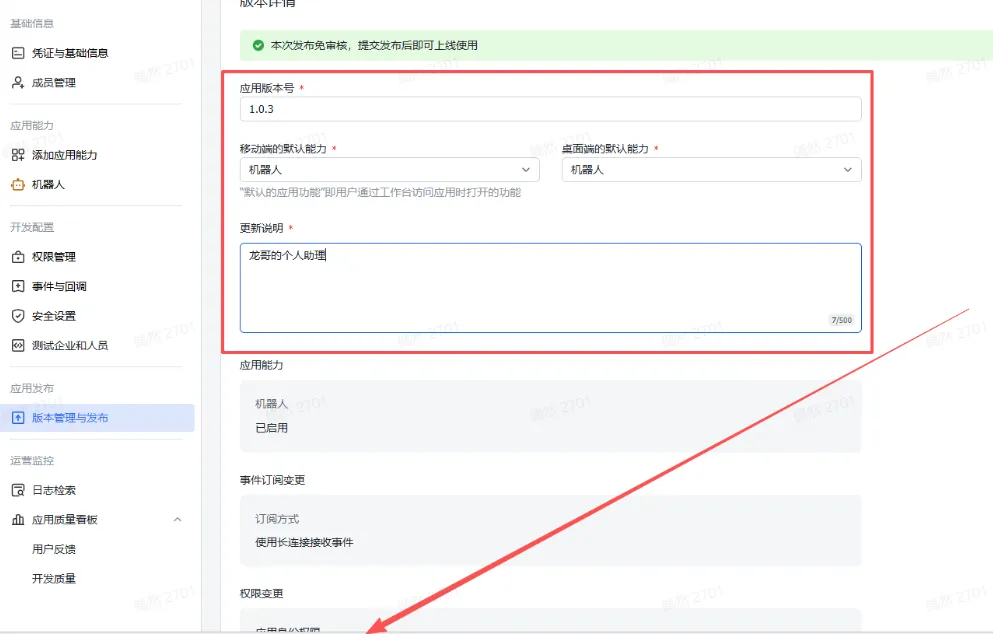Click chevron arrow of 移动端 dropdown
The width and height of the screenshot is (993, 634).
(526, 170)
